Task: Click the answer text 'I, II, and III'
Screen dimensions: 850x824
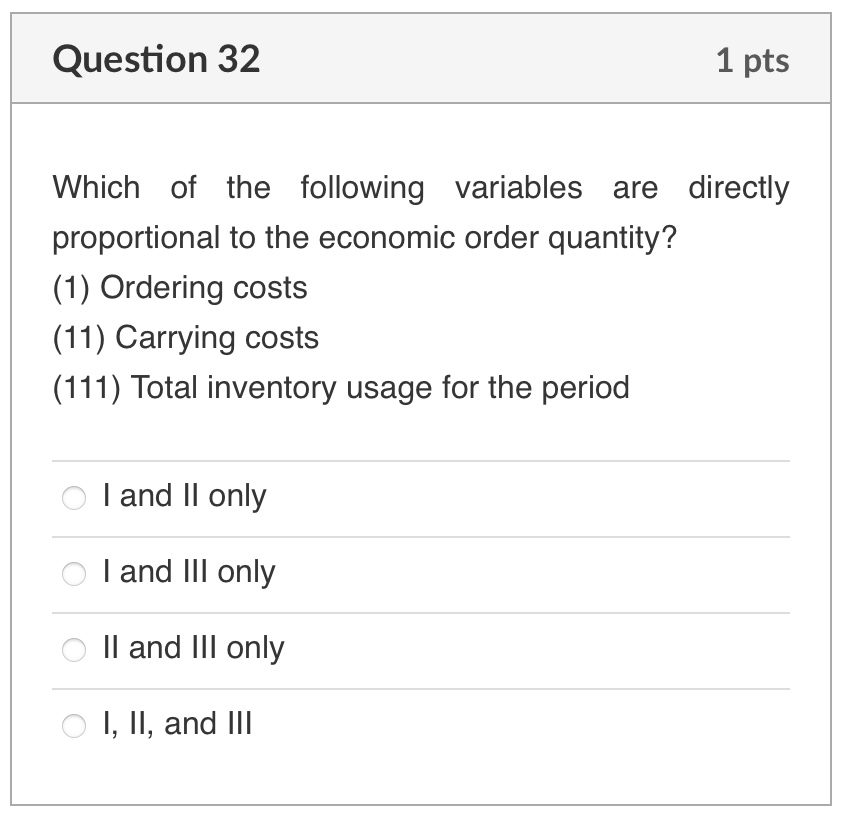Action: [x=178, y=723]
